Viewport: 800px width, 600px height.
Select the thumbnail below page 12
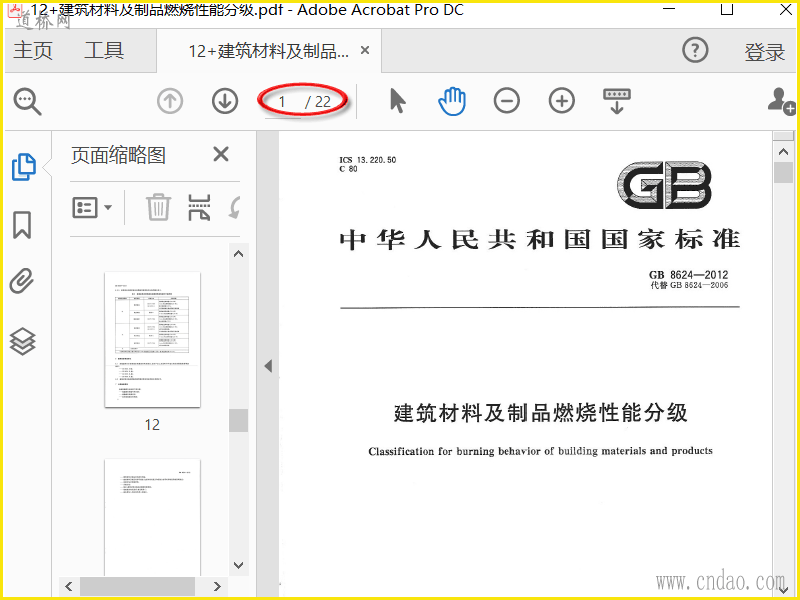click(x=153, y=516)
